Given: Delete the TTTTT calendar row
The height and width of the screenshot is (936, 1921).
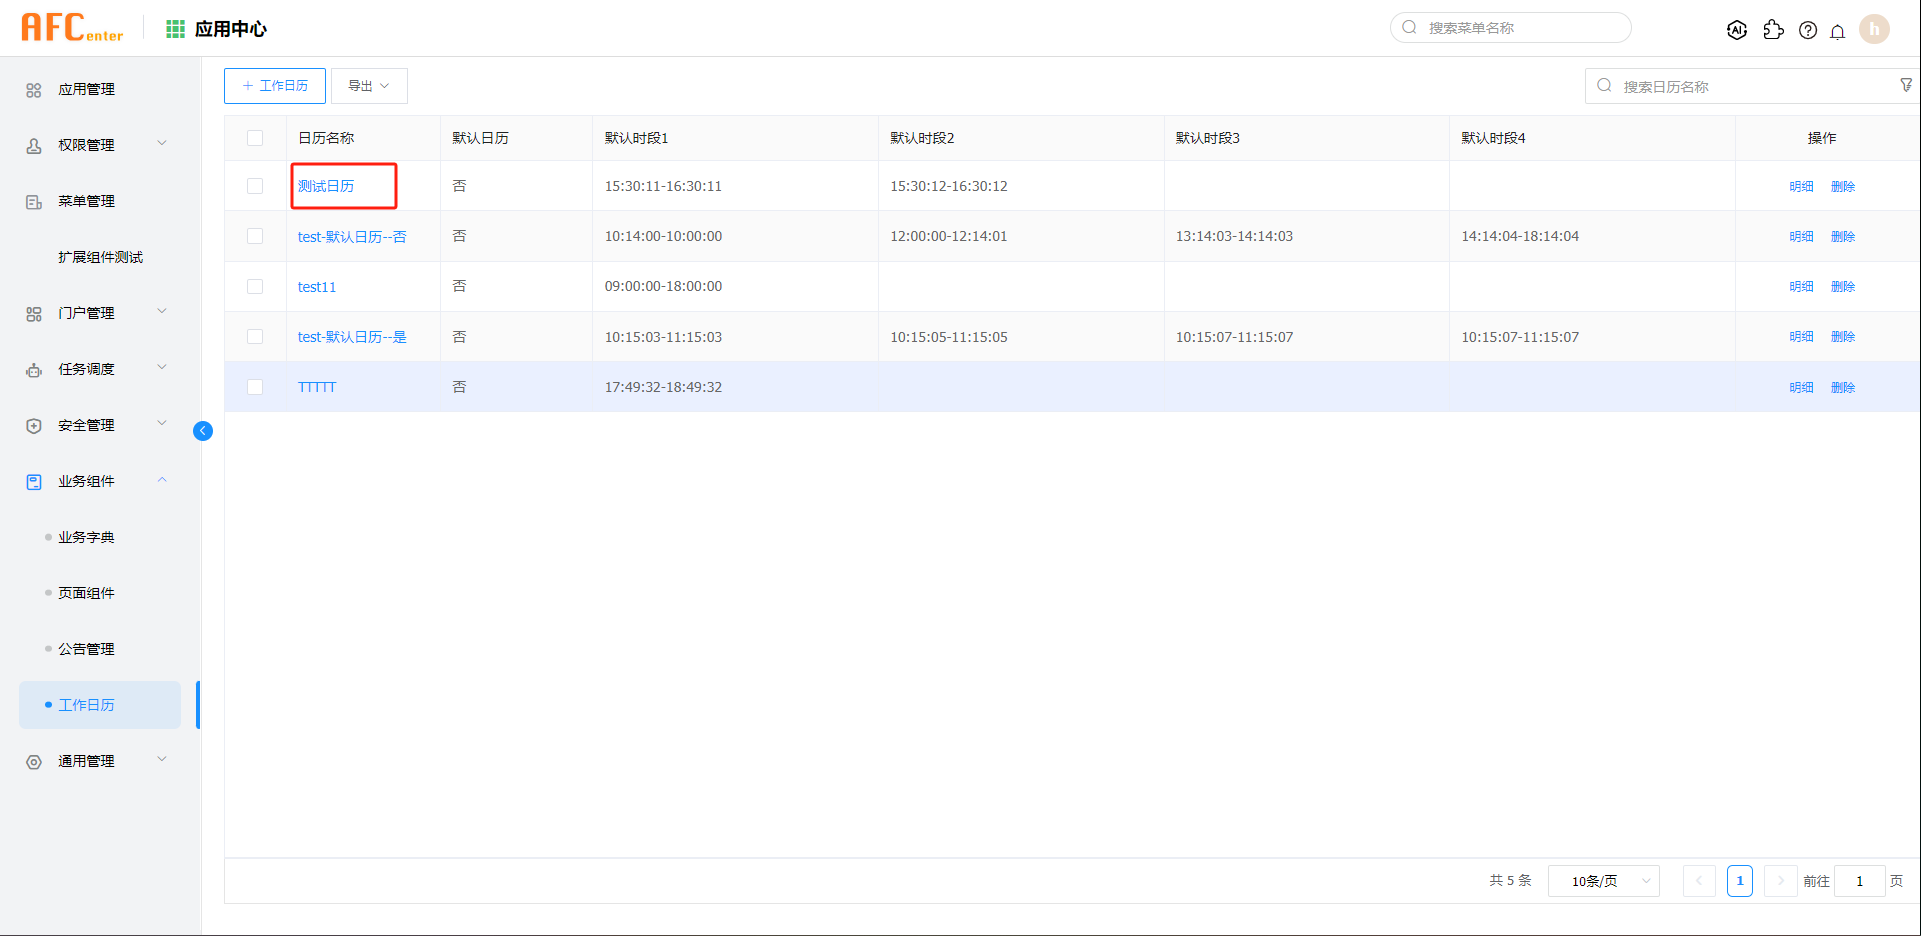Looking at the screenshot, I should [x=1843, y=387].
